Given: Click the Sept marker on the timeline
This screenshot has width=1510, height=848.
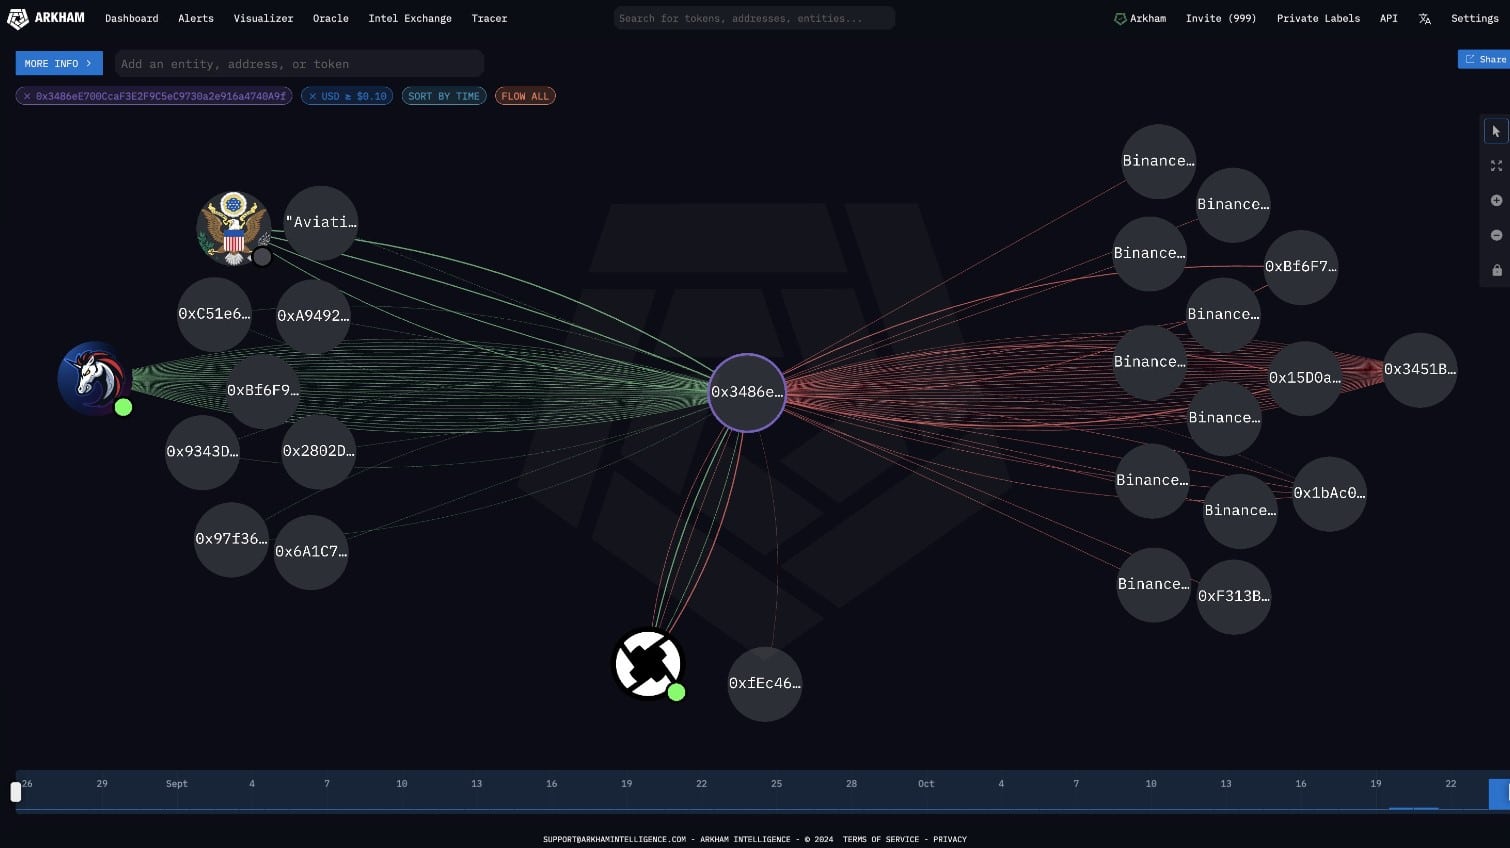Looking at the screenshot, I should (x=177, y=784).
